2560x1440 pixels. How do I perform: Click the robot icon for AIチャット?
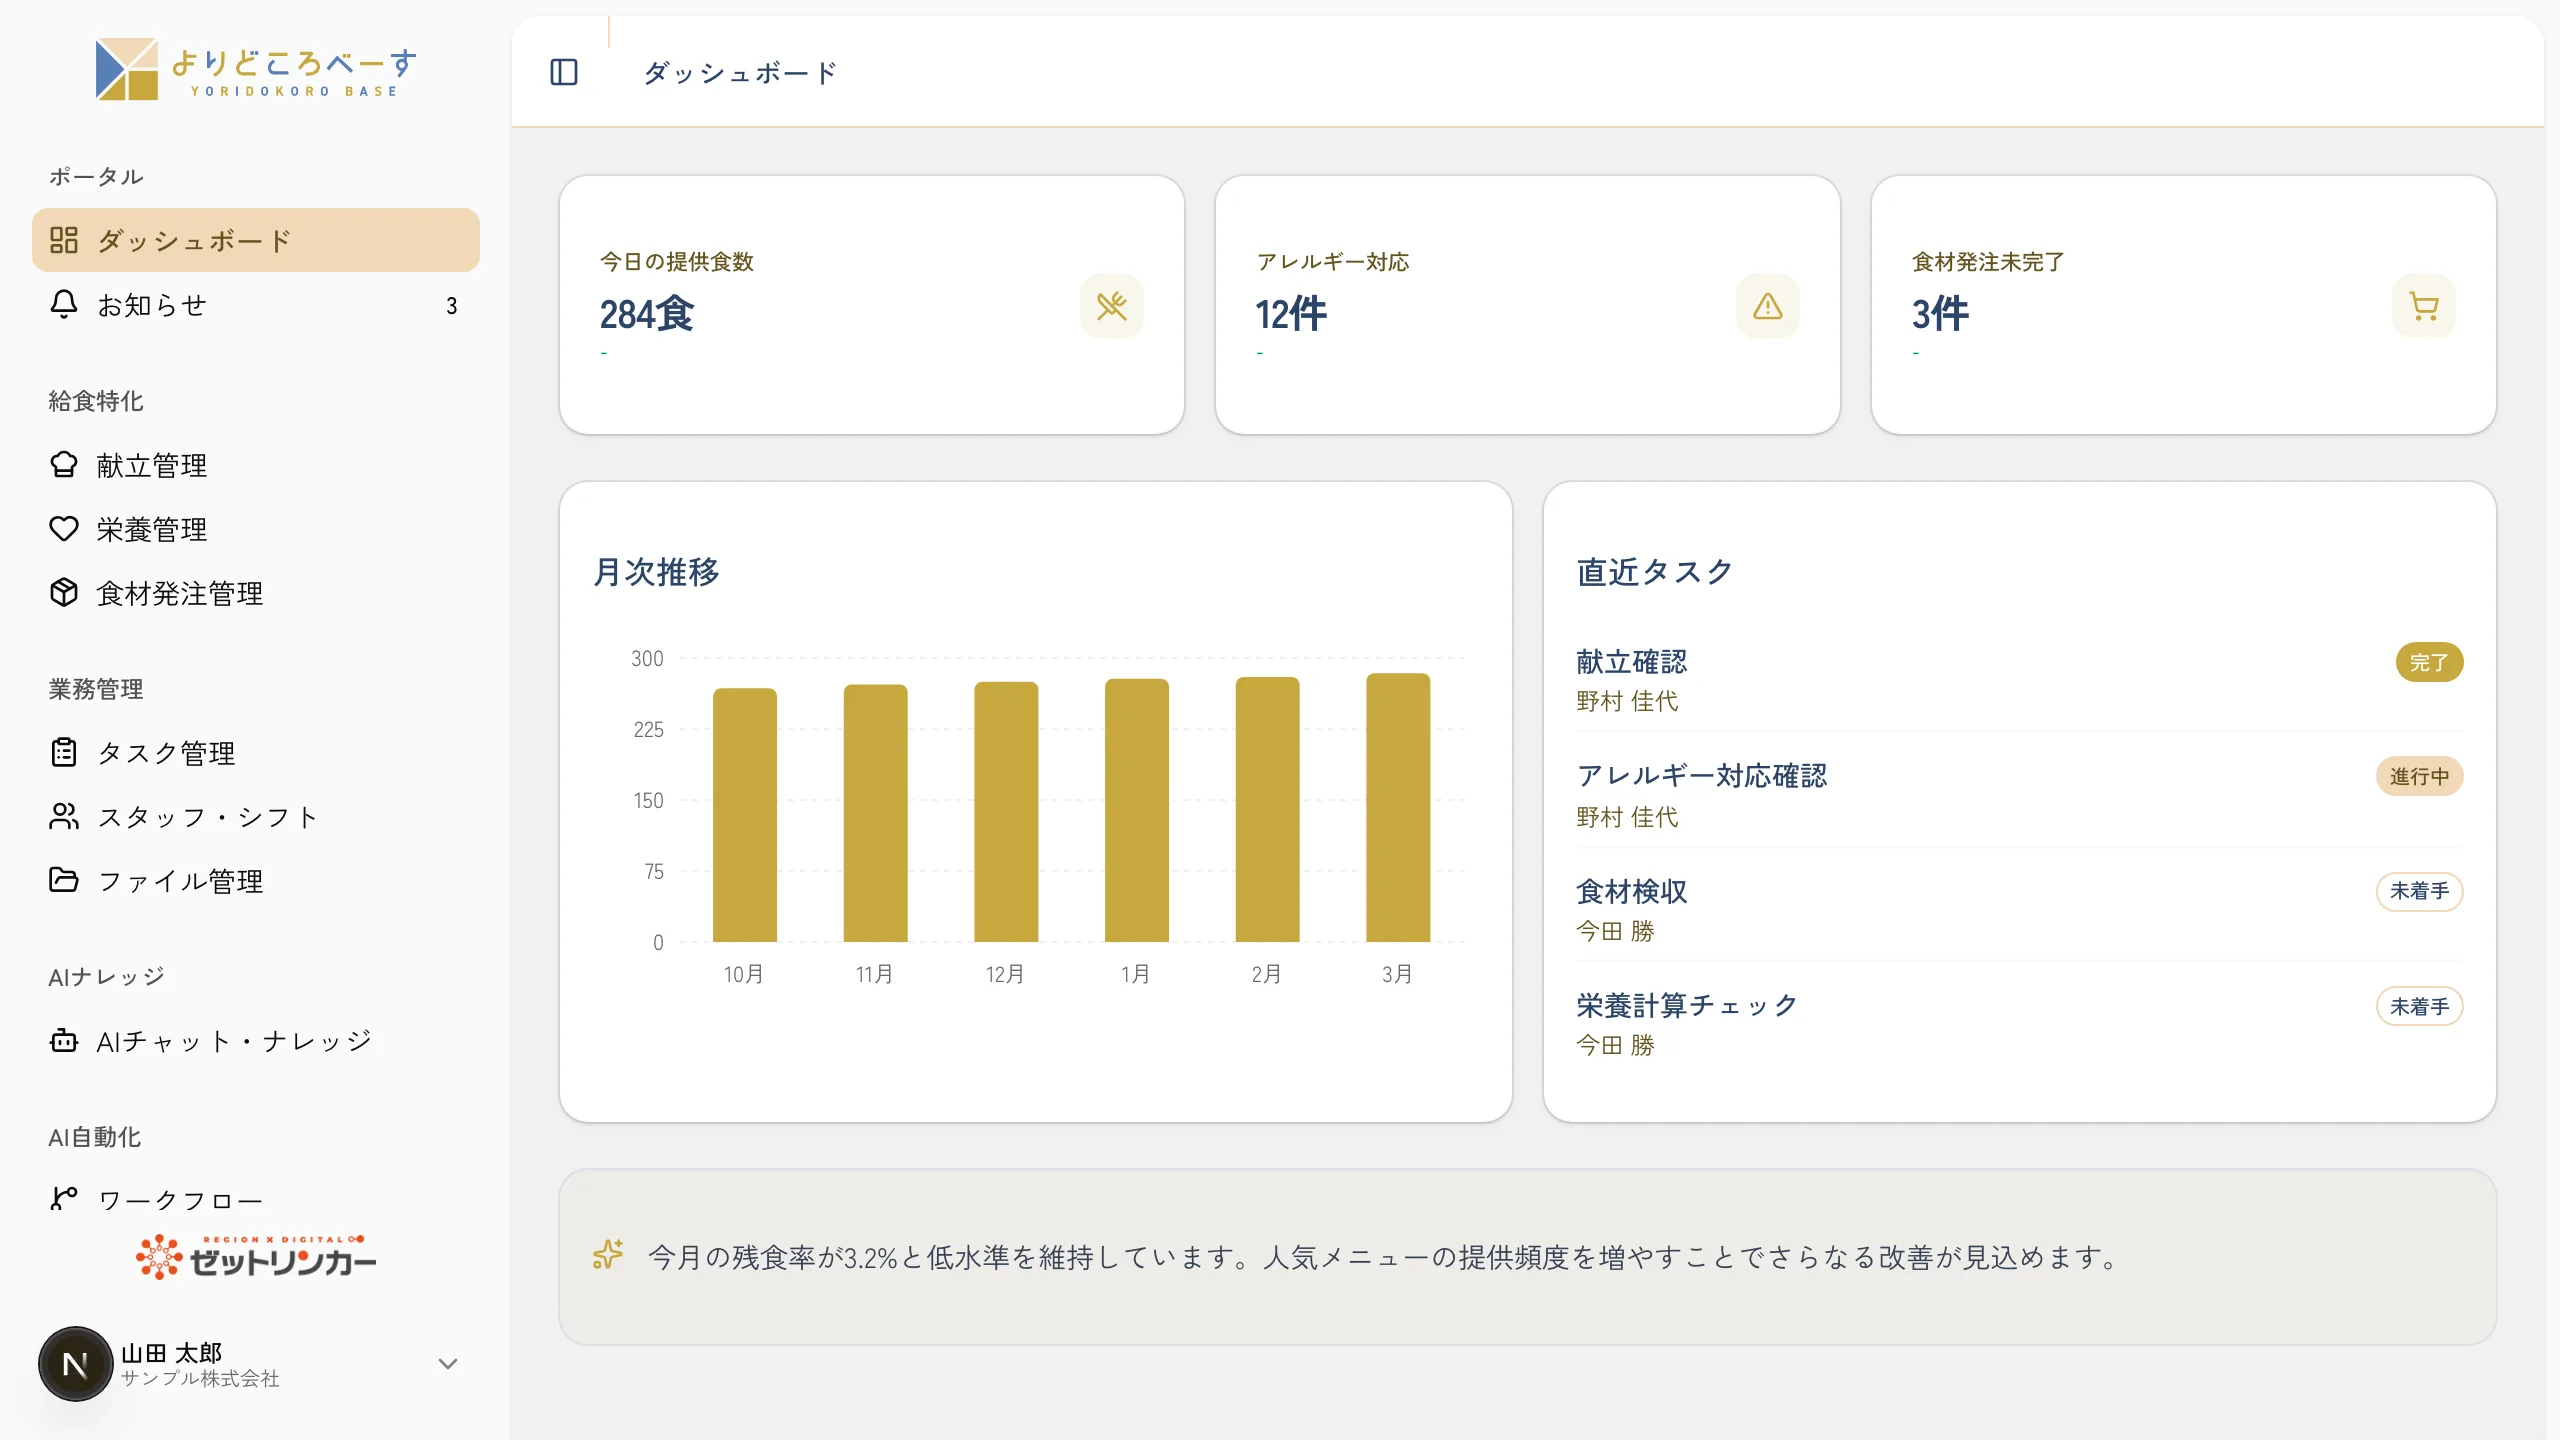click(x=64, y=1041)
